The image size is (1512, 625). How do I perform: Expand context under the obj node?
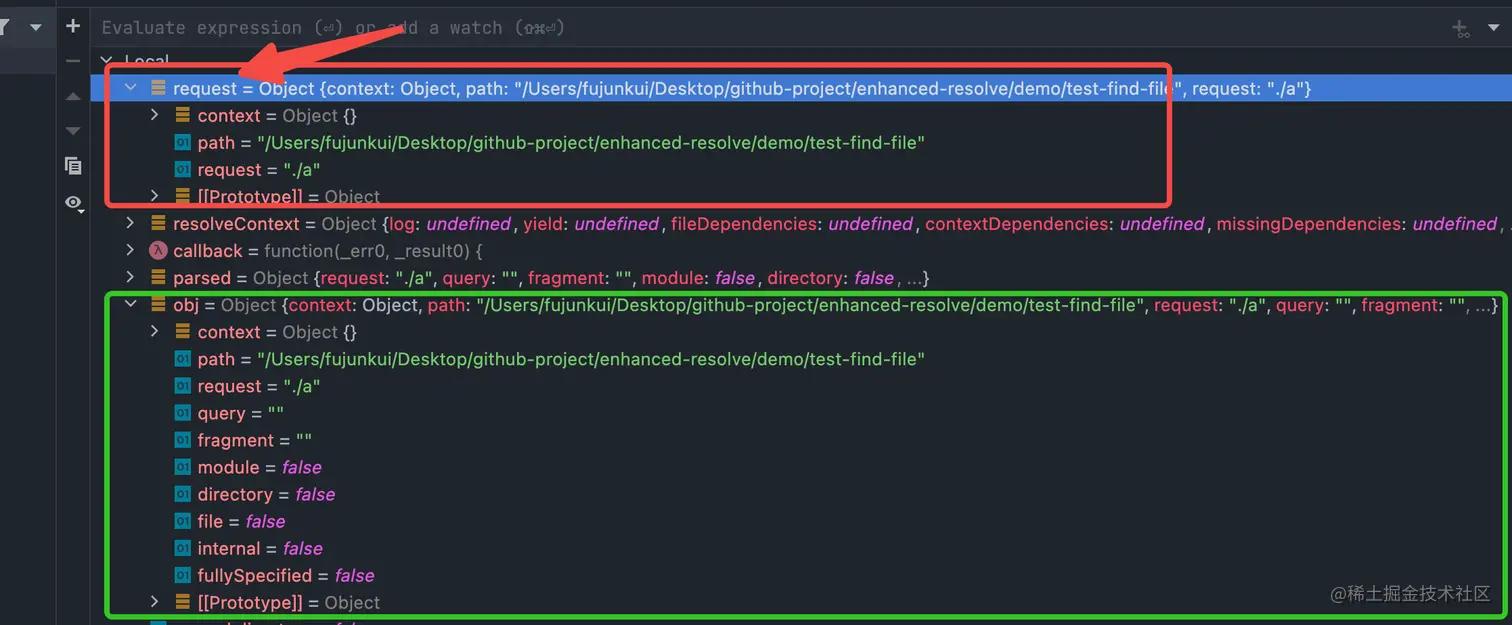(x=155, y=332)
